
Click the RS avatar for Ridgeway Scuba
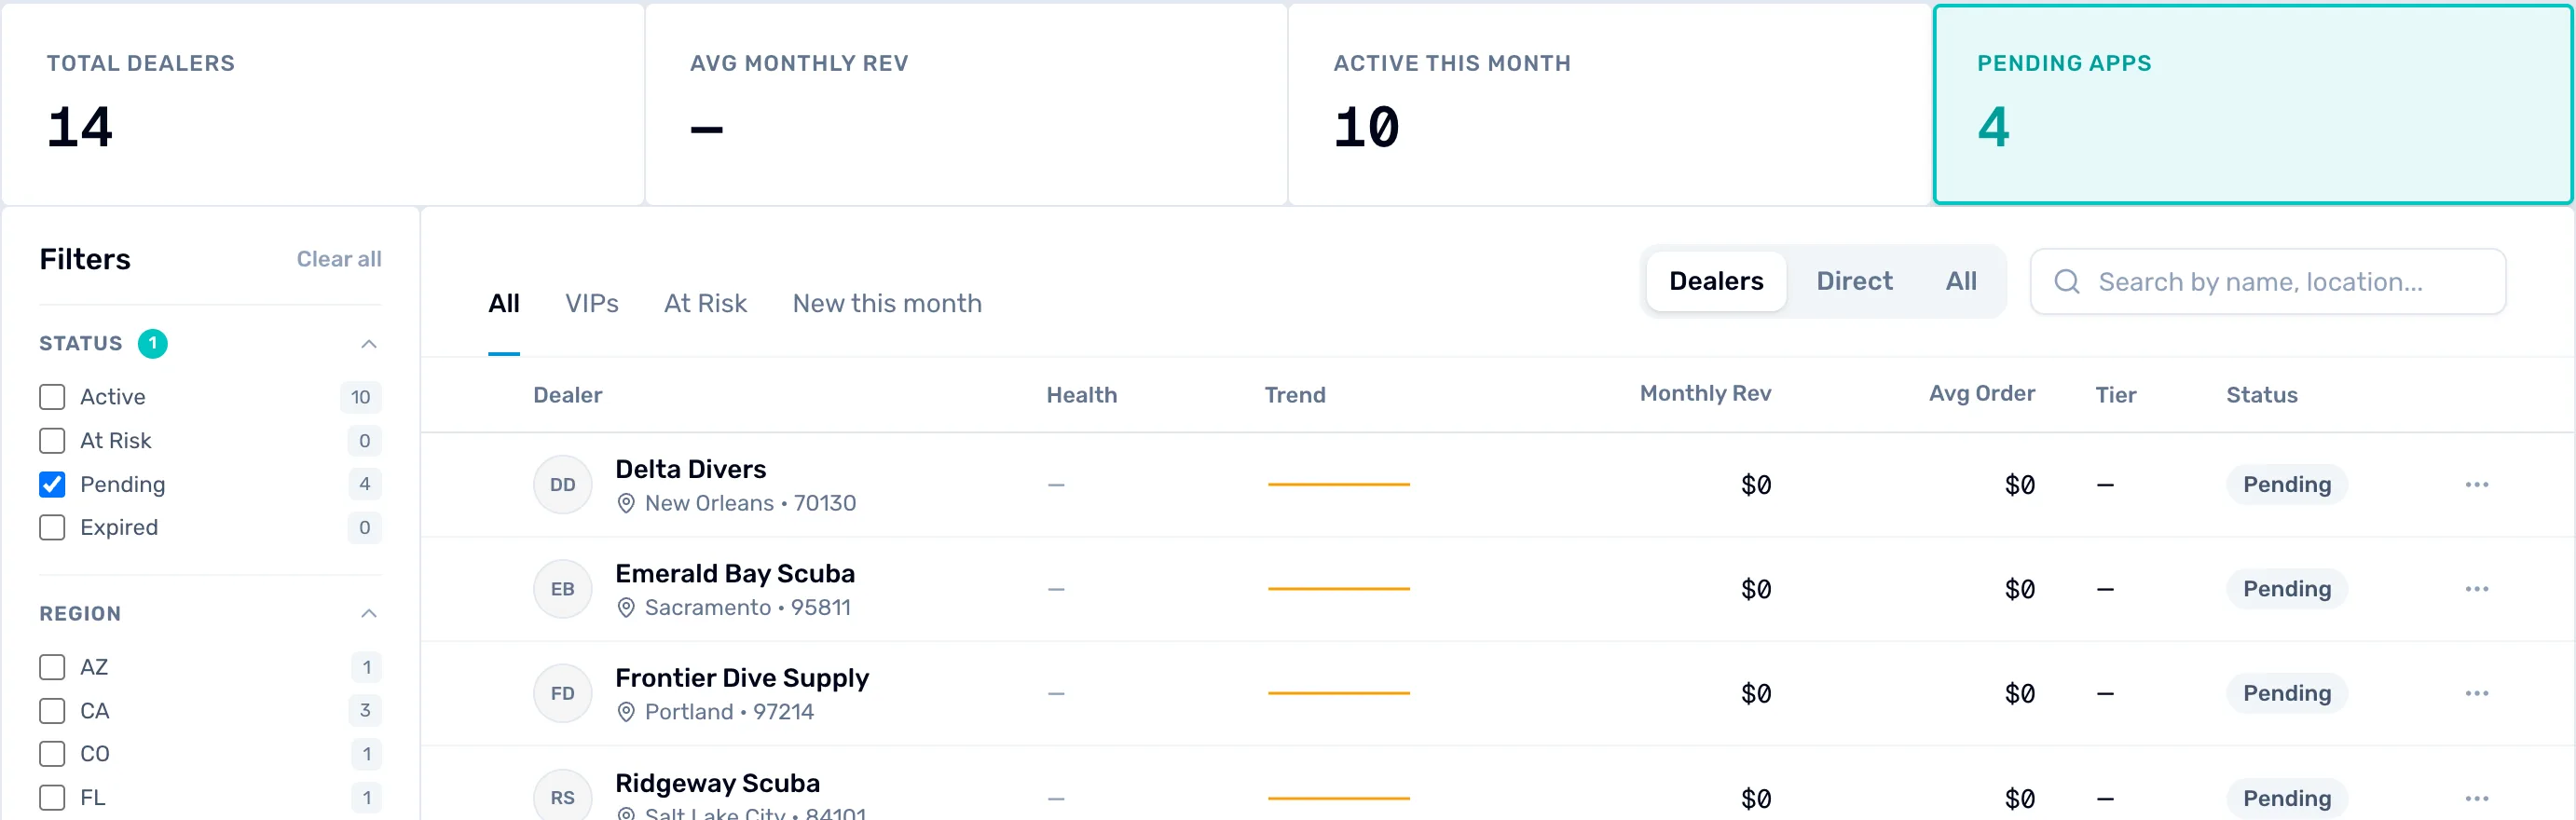(562, 797)
